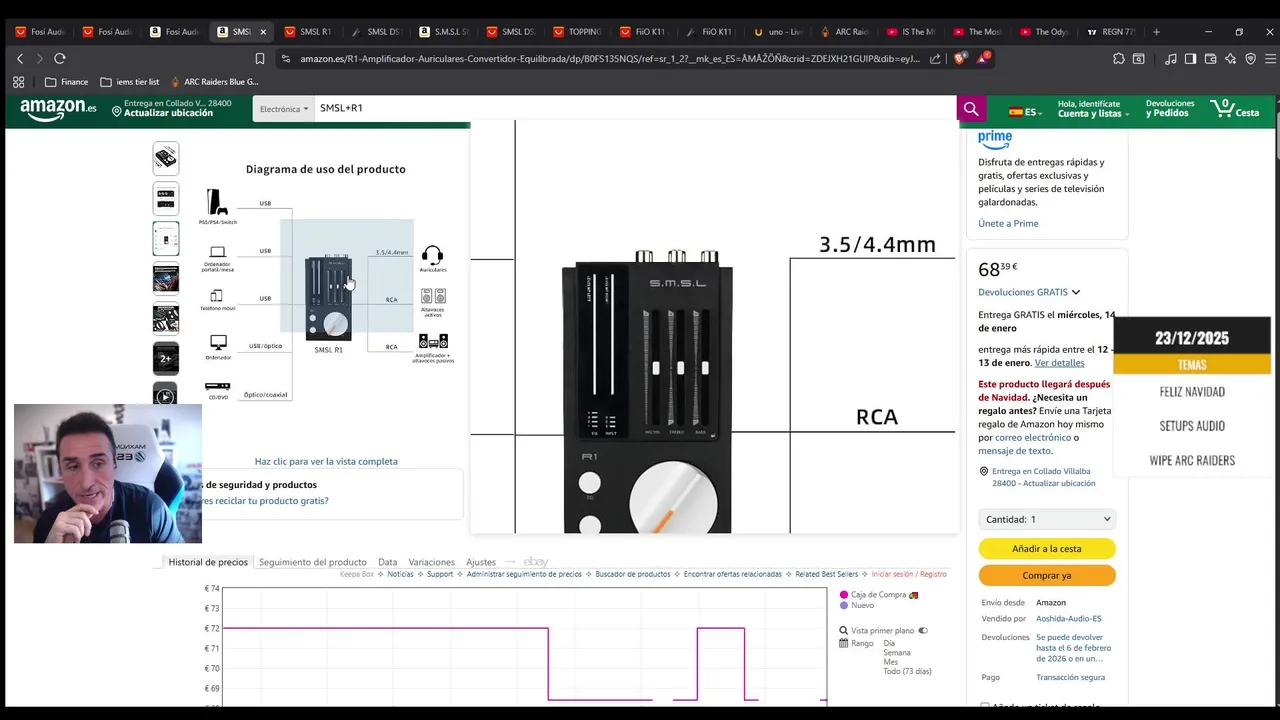The width and height of the screenshot is (1280, 720).
Task: Click the Comprar ya button
Action: tap(1047, 576)
